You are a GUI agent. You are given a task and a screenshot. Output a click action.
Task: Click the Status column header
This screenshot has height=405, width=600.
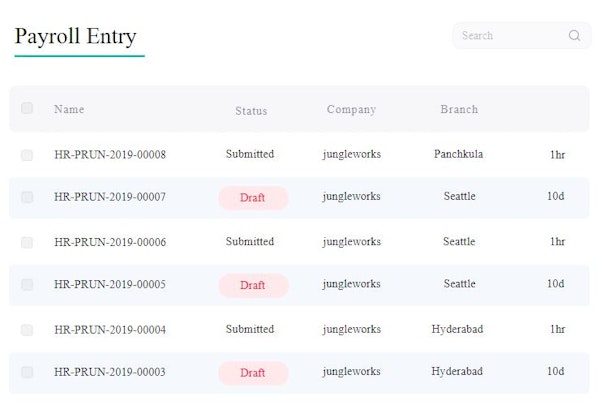point(251,111)
